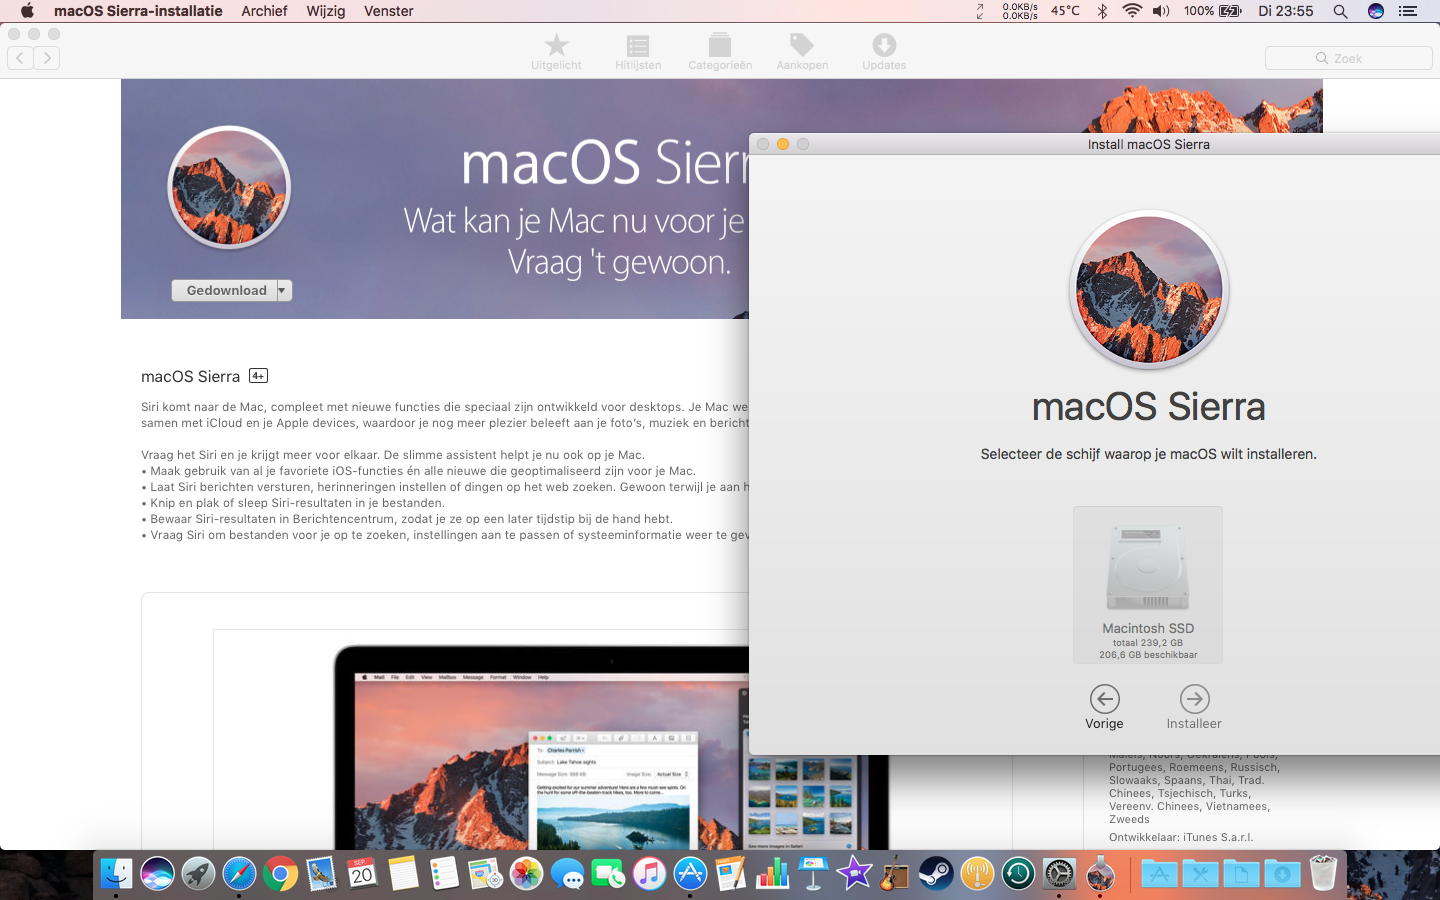Select the Macintosh SSD disk
1440x900 pixels.
coord(1148,585)
